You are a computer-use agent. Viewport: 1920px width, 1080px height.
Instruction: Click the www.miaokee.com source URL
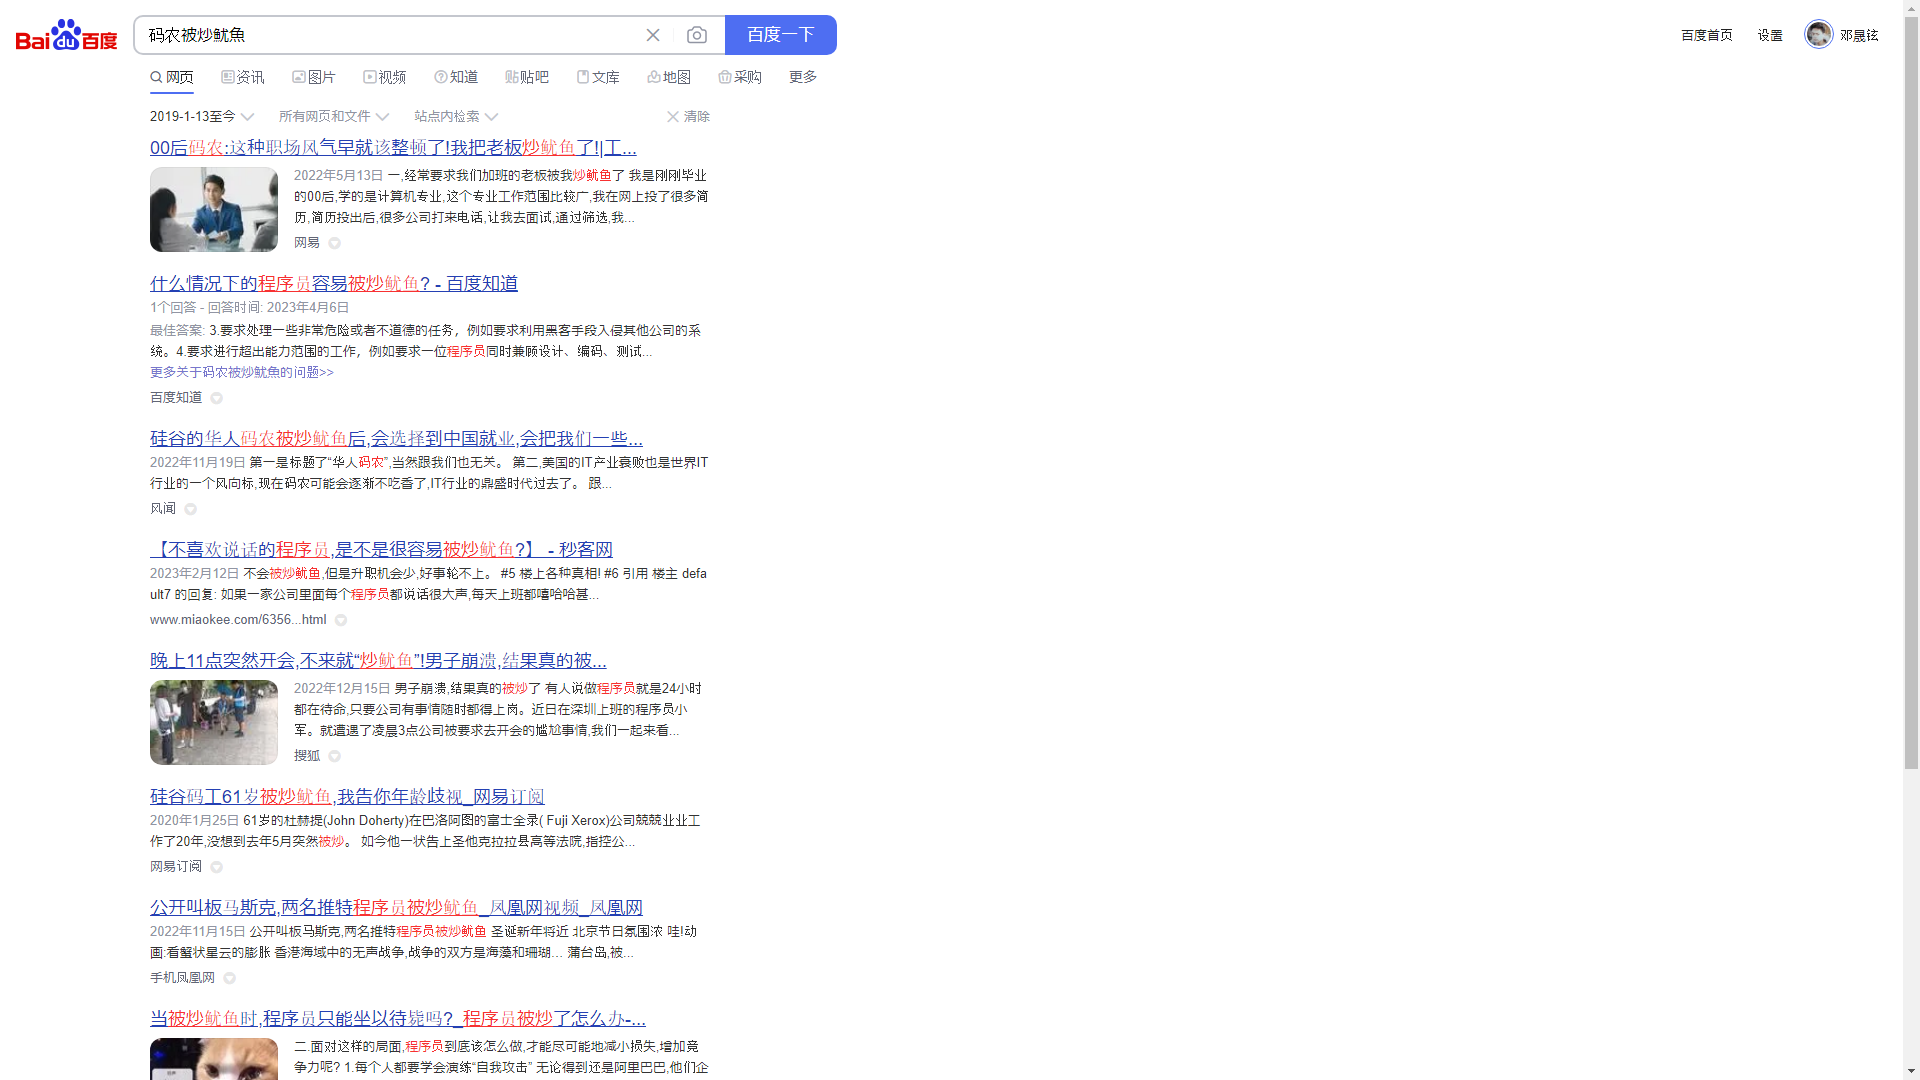point(238,620)
